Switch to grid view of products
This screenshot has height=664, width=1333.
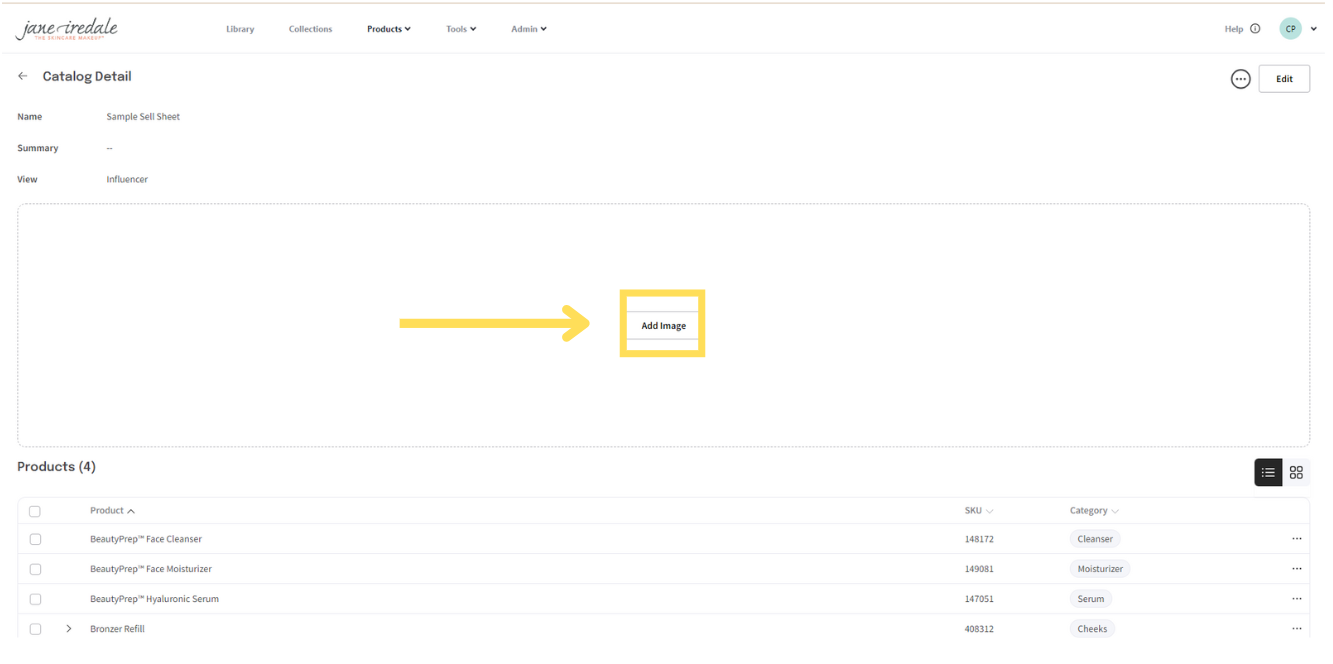point(1296,473)
